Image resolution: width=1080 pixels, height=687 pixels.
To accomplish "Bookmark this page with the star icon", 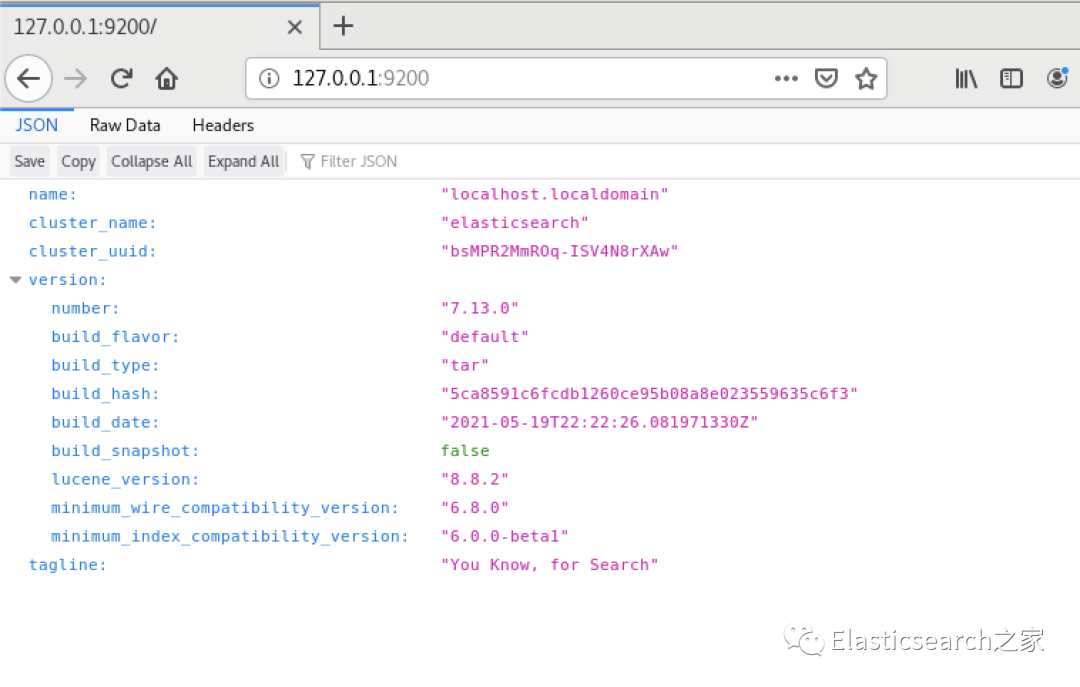I will point(866,79).
